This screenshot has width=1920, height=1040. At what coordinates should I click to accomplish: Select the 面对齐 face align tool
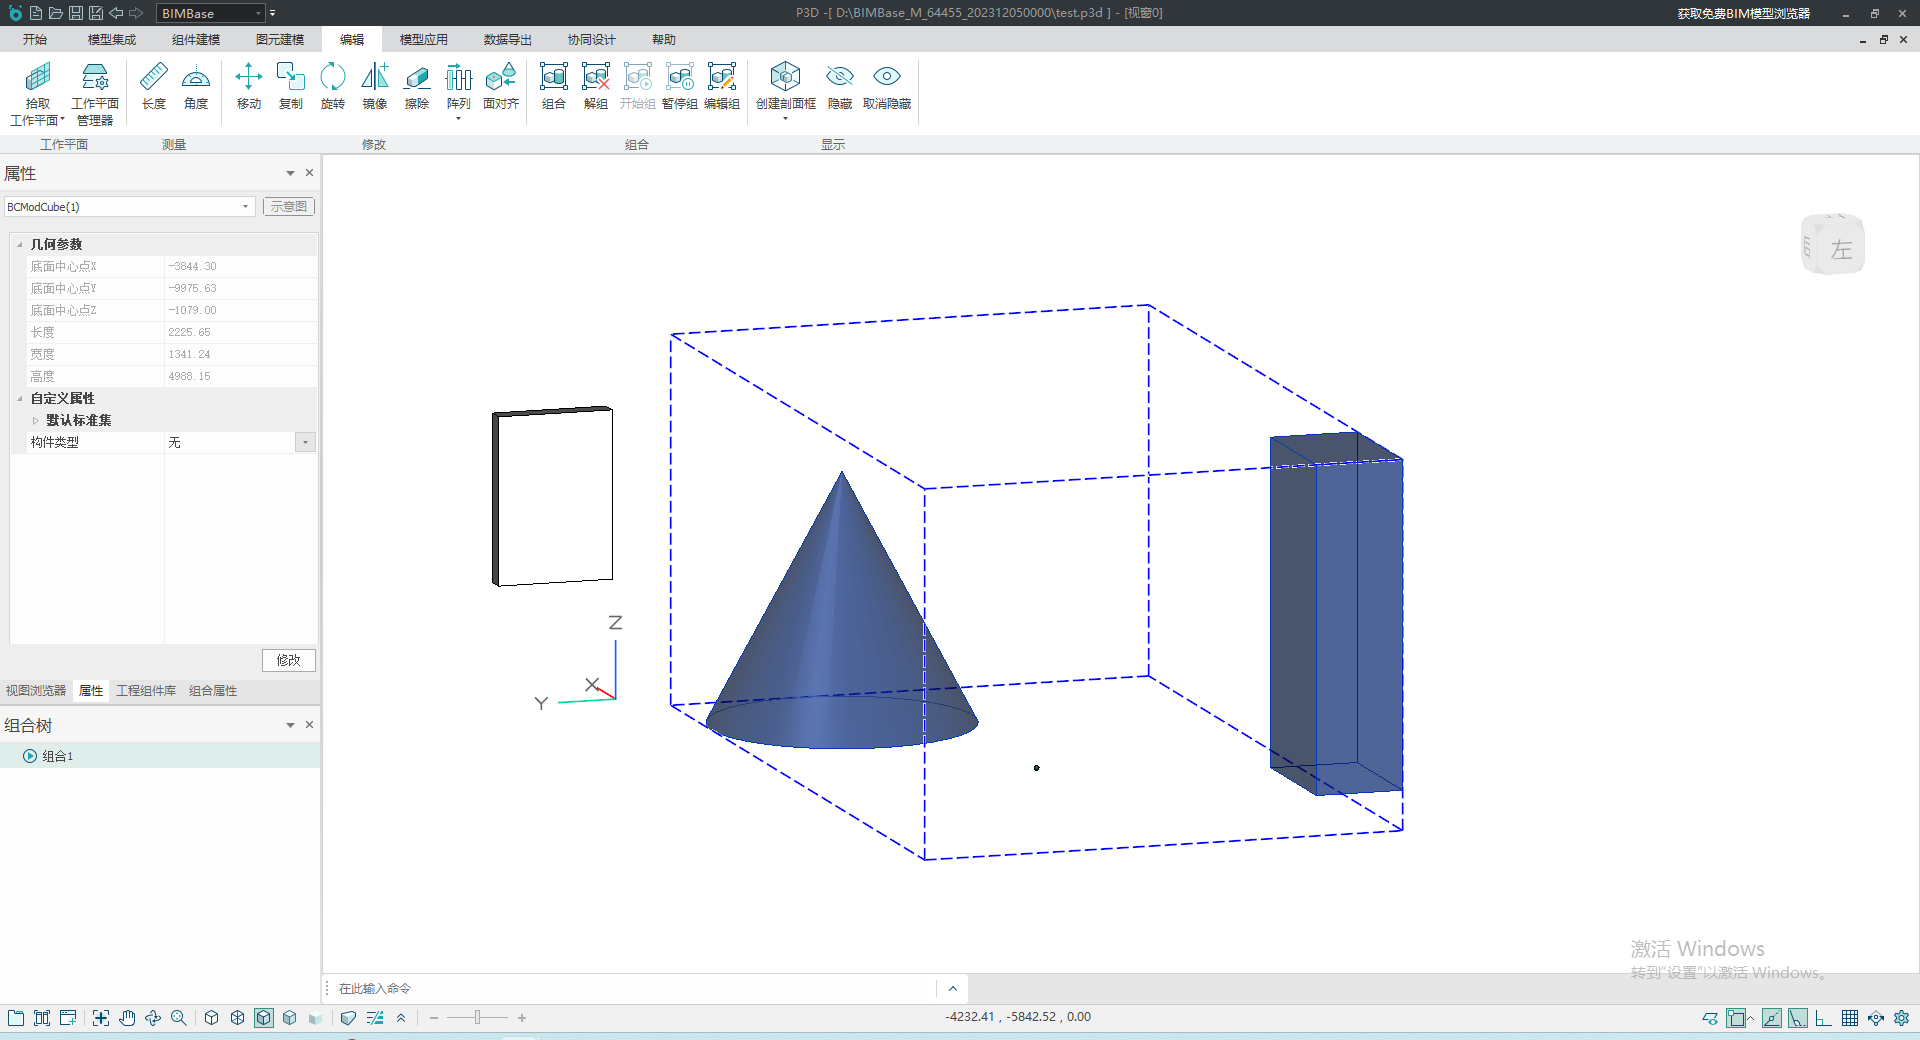[x=500, y=85]
